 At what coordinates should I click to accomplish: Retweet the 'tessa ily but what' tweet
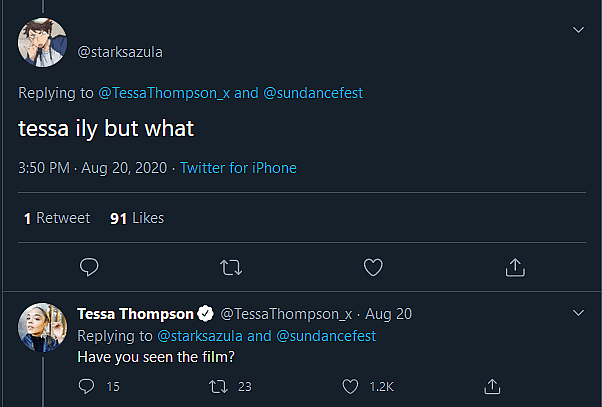coord(230,267)
